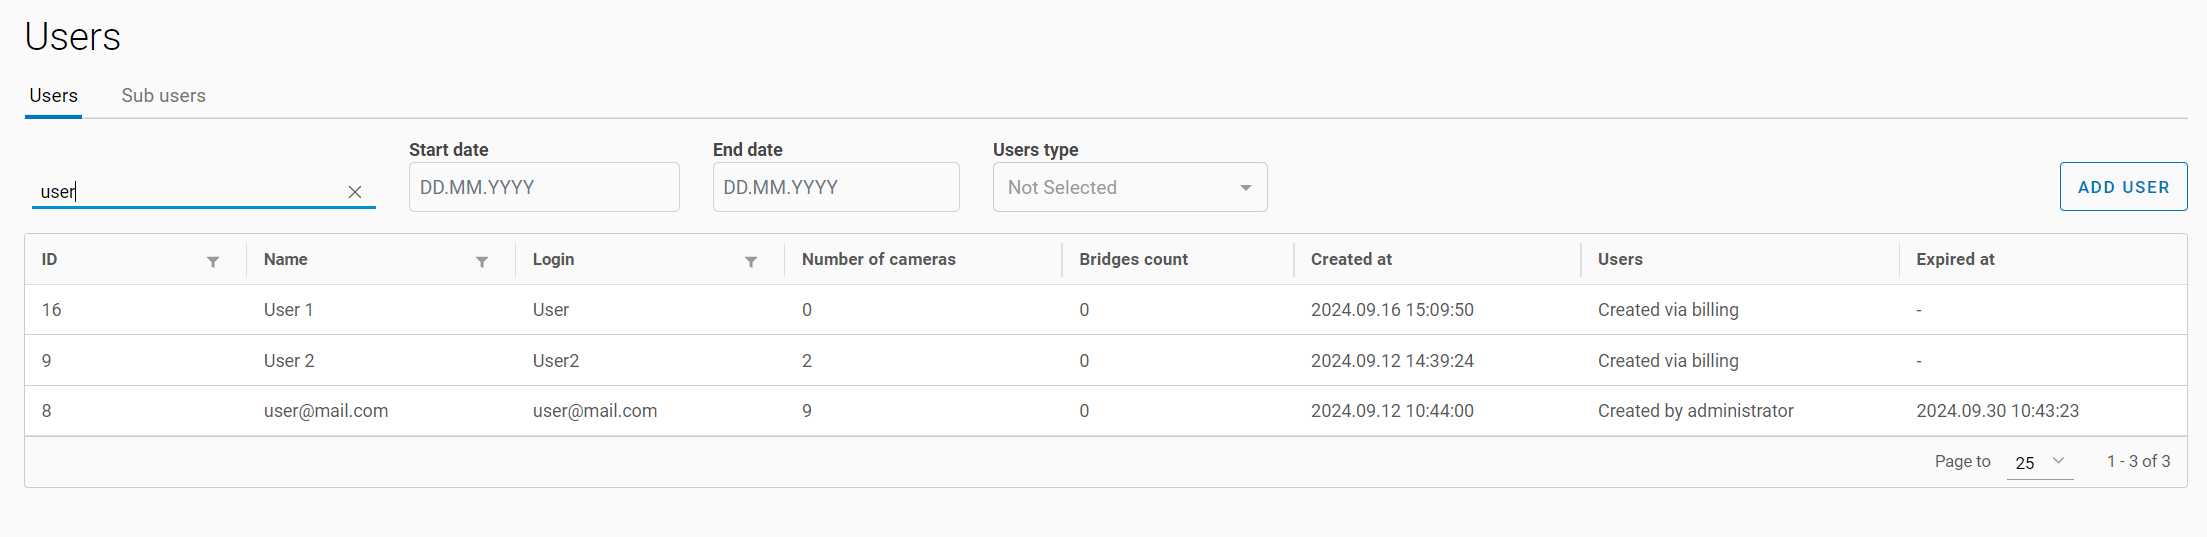This screenshot has height=537, width=2207.
Task: Click into the user search box
Action: [190, 191]
